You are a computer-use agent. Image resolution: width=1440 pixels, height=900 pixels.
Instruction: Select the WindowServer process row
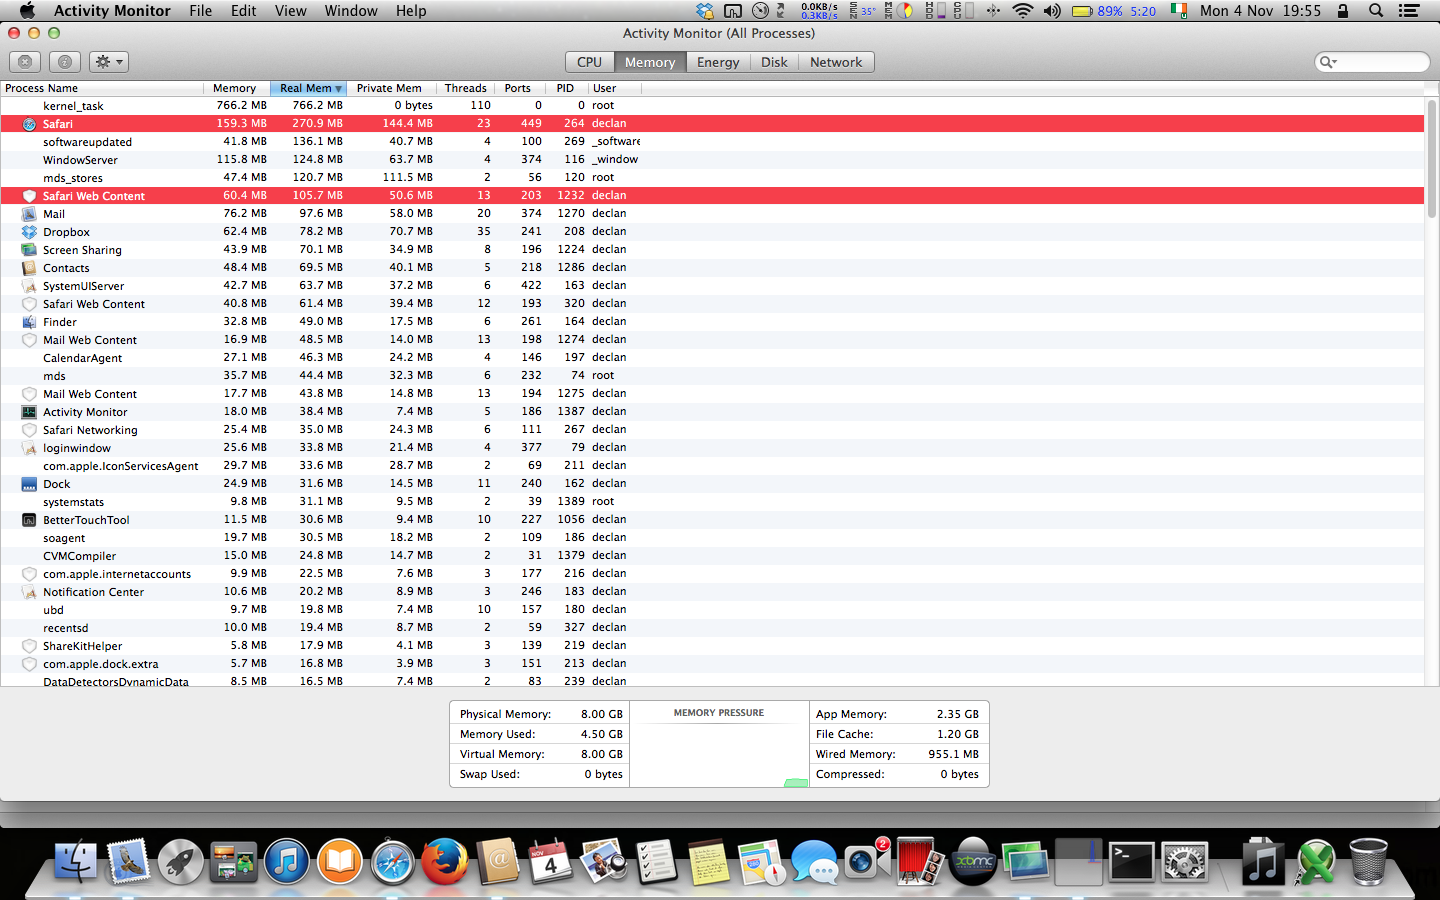(712, 159)
